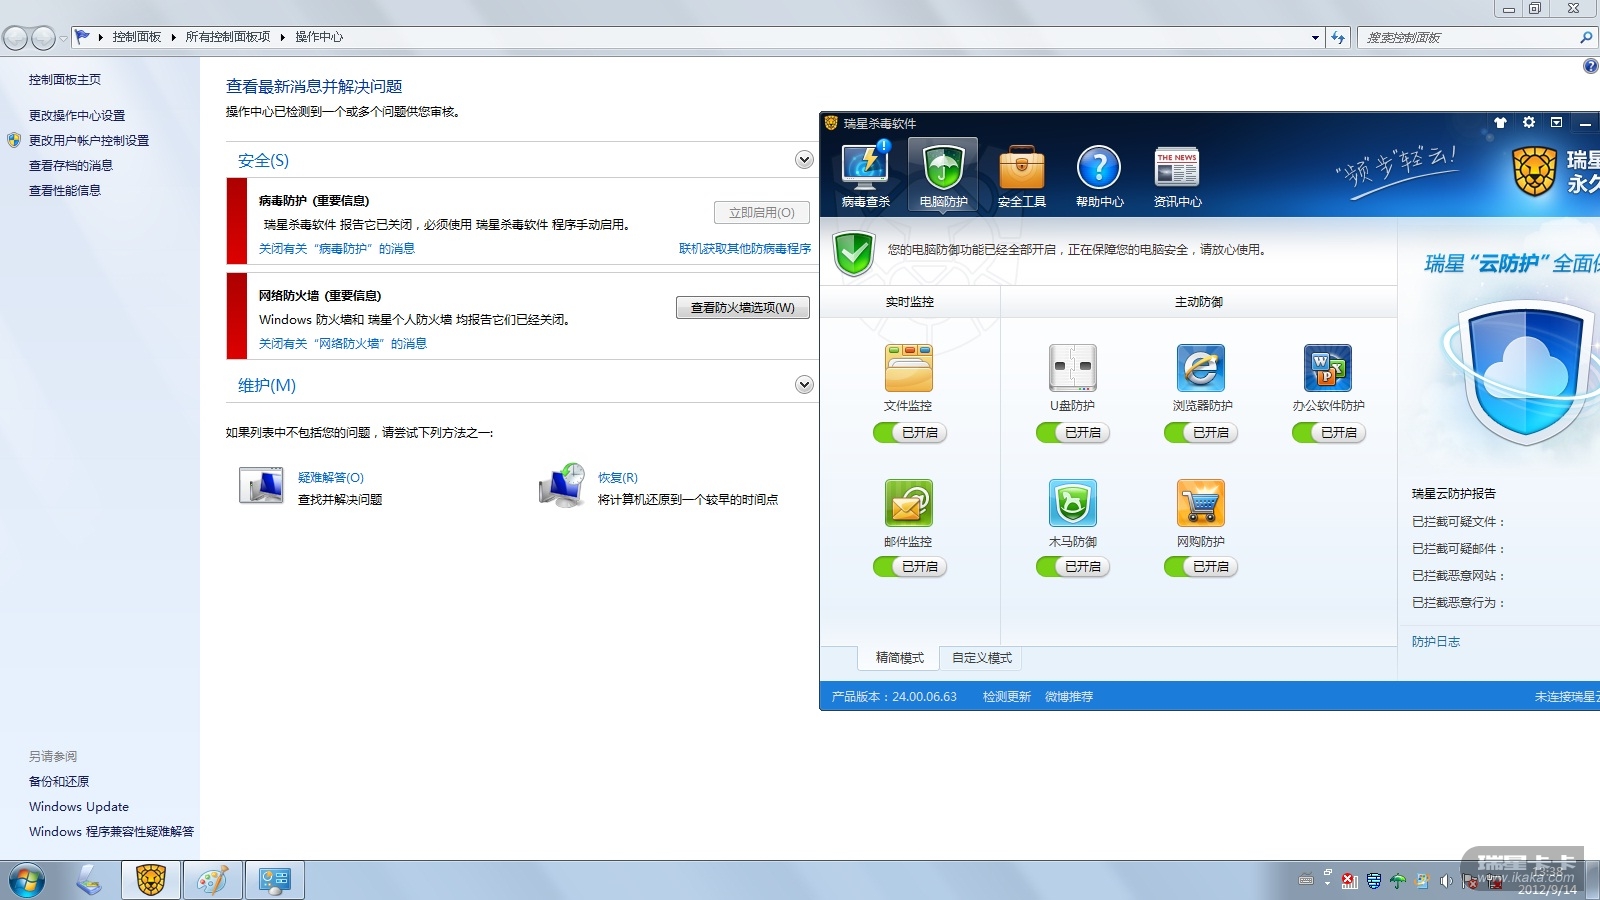Click the volume speaker tray icon

pyautogui.click(x=1446, y=881)
